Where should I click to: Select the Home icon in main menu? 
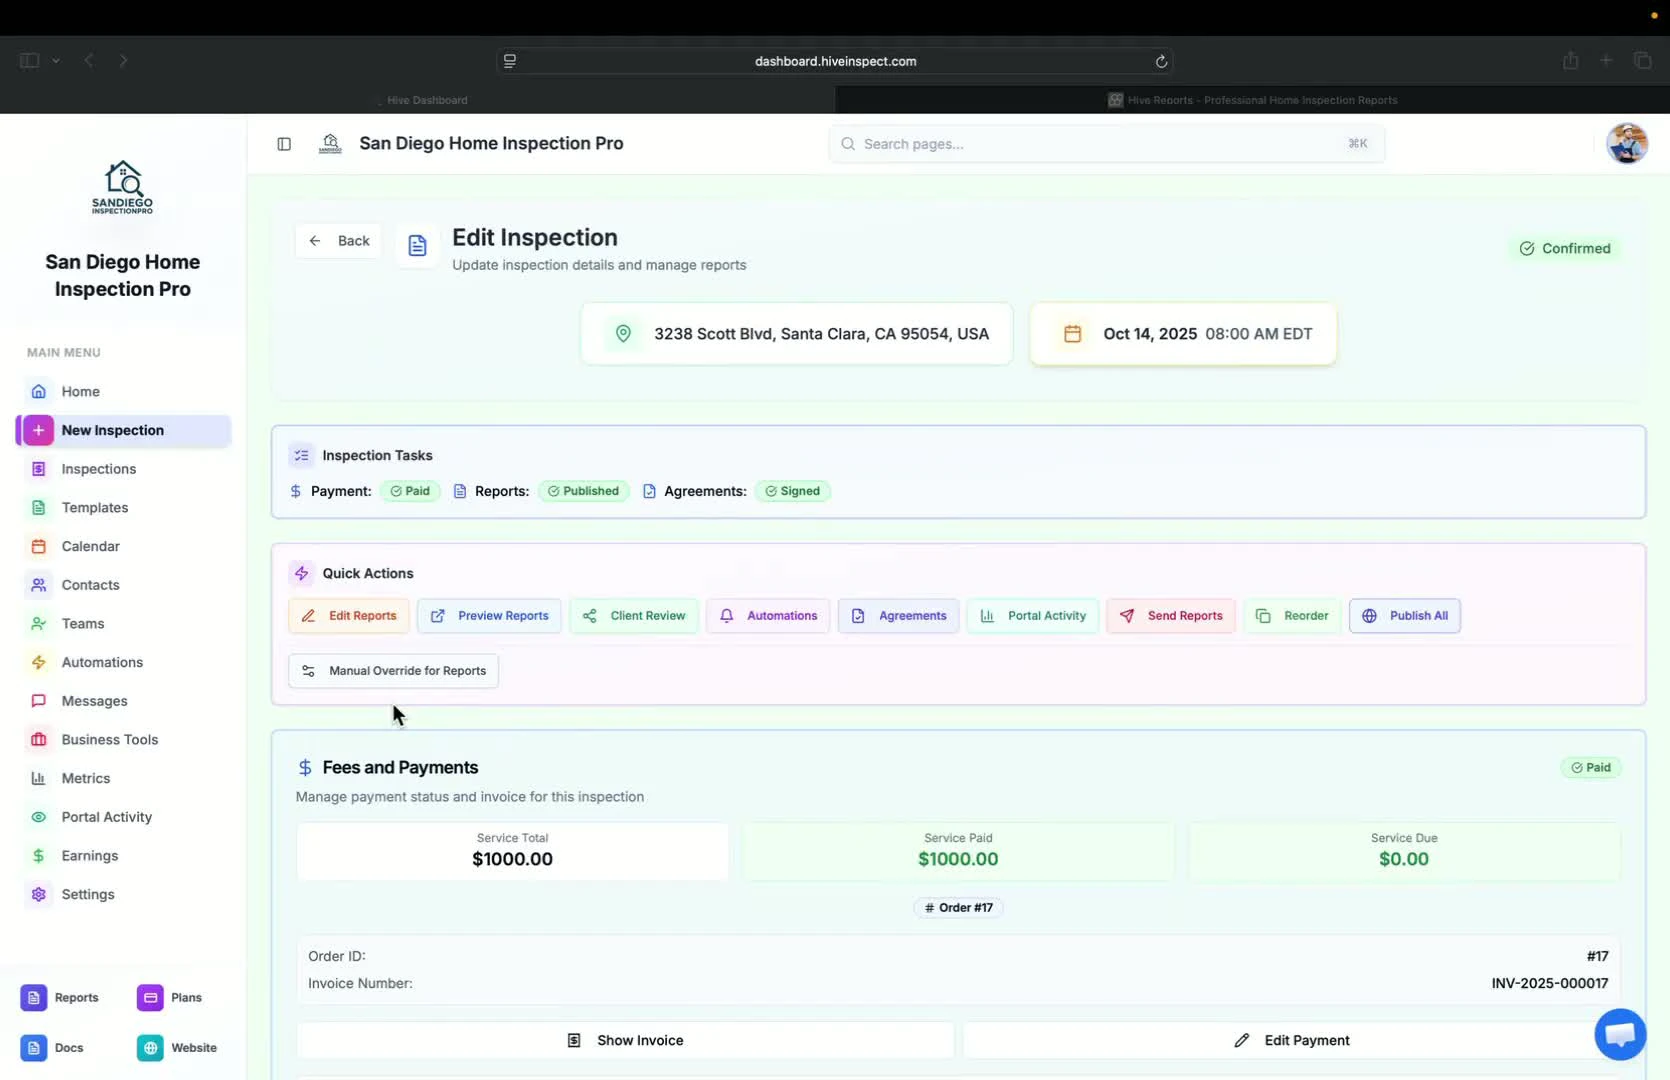[x=38, y=391]
